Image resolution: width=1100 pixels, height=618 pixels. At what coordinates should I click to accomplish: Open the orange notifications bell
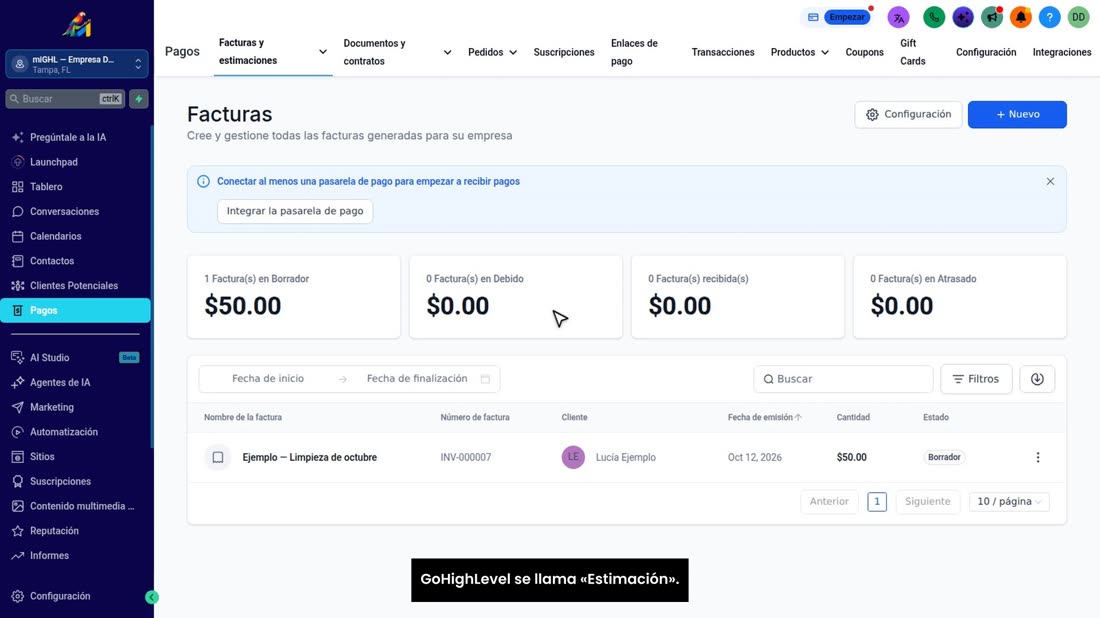(1020, 18)
